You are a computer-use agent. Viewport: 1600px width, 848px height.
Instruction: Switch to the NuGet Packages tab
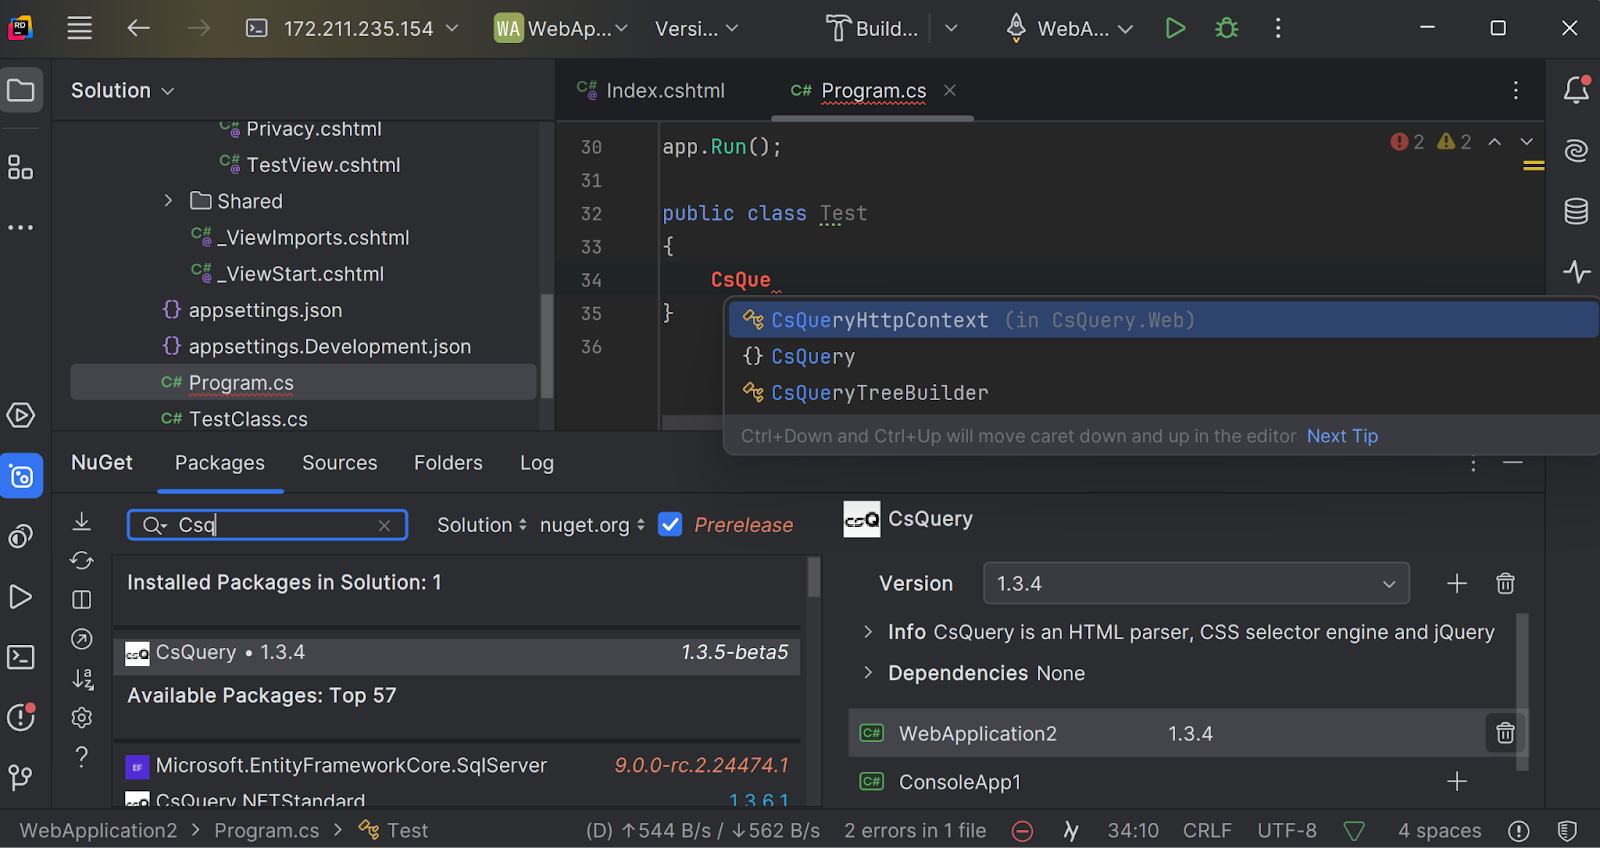220,462
